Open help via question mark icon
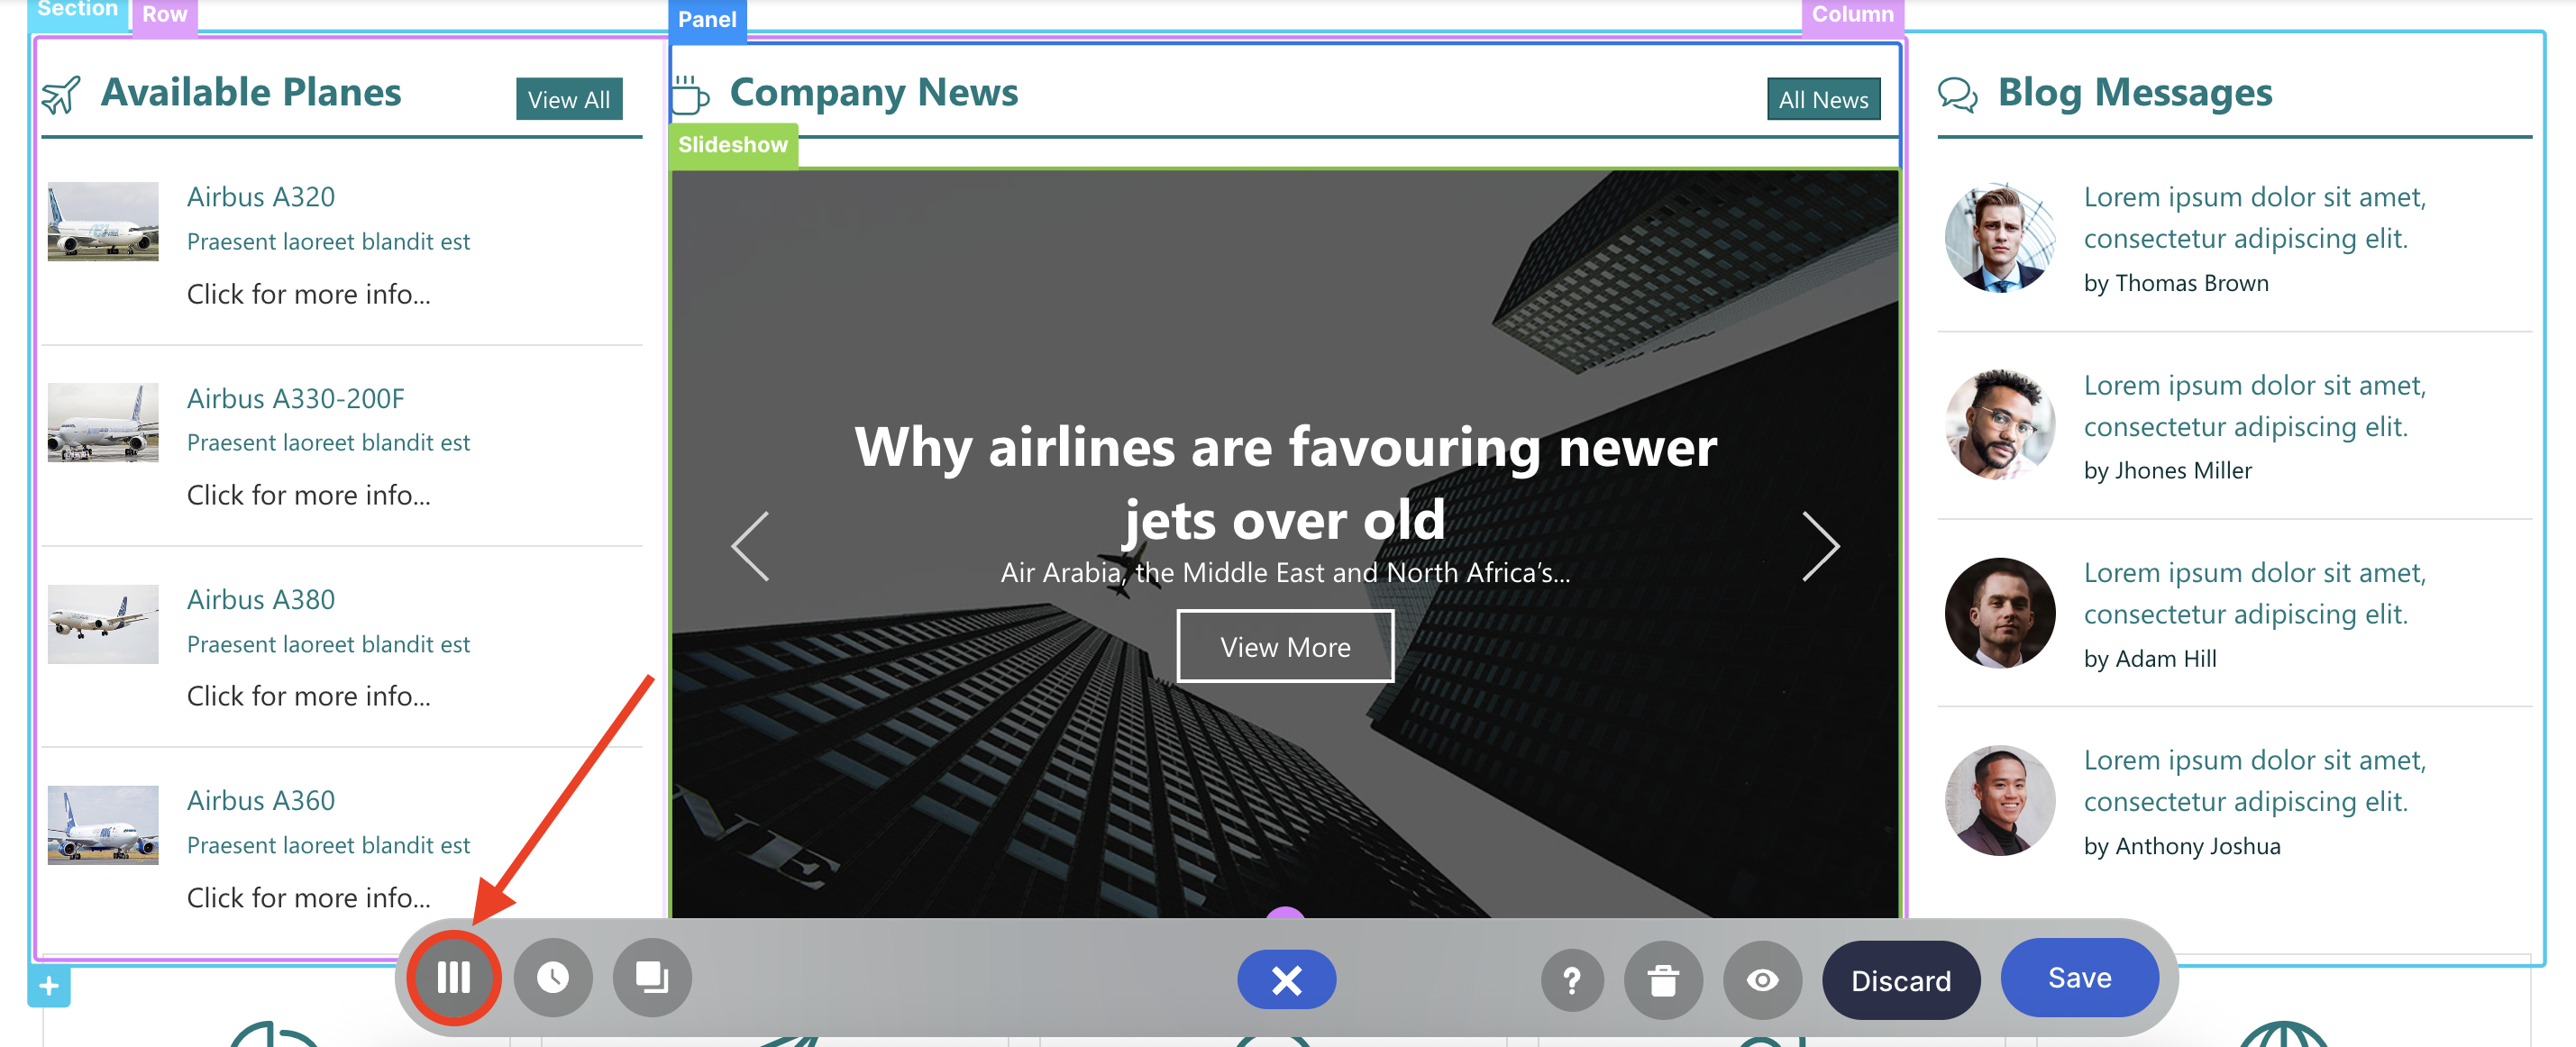2576x1047 pixels. [1572, 980]
